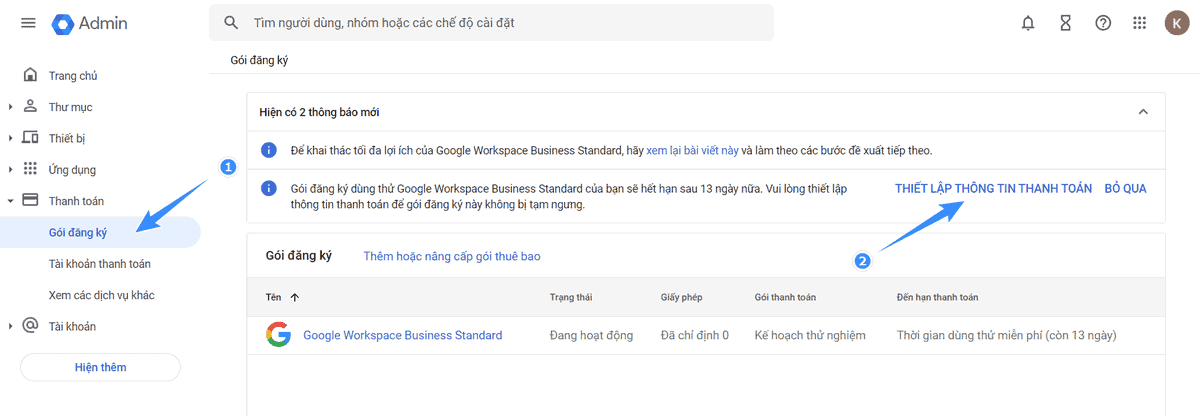This screenshot has width=1200, height=416.
Task: Click the info icon beside first notification
Action: point(268,150)
